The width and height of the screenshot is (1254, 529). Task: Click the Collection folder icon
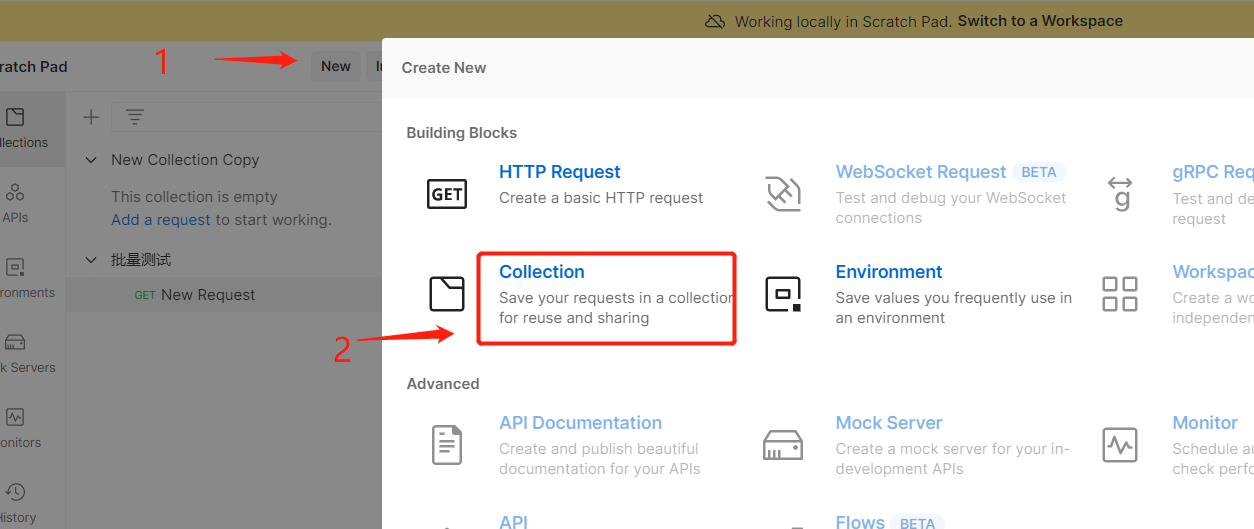pyautogui.click(x=447, y=294)
